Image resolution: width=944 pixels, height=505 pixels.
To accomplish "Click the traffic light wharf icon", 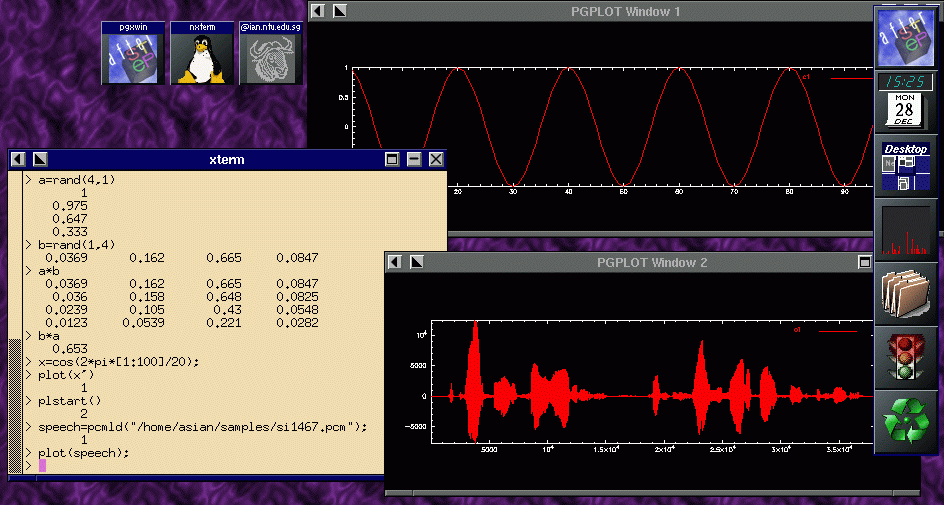I will [x=905, y=357].
